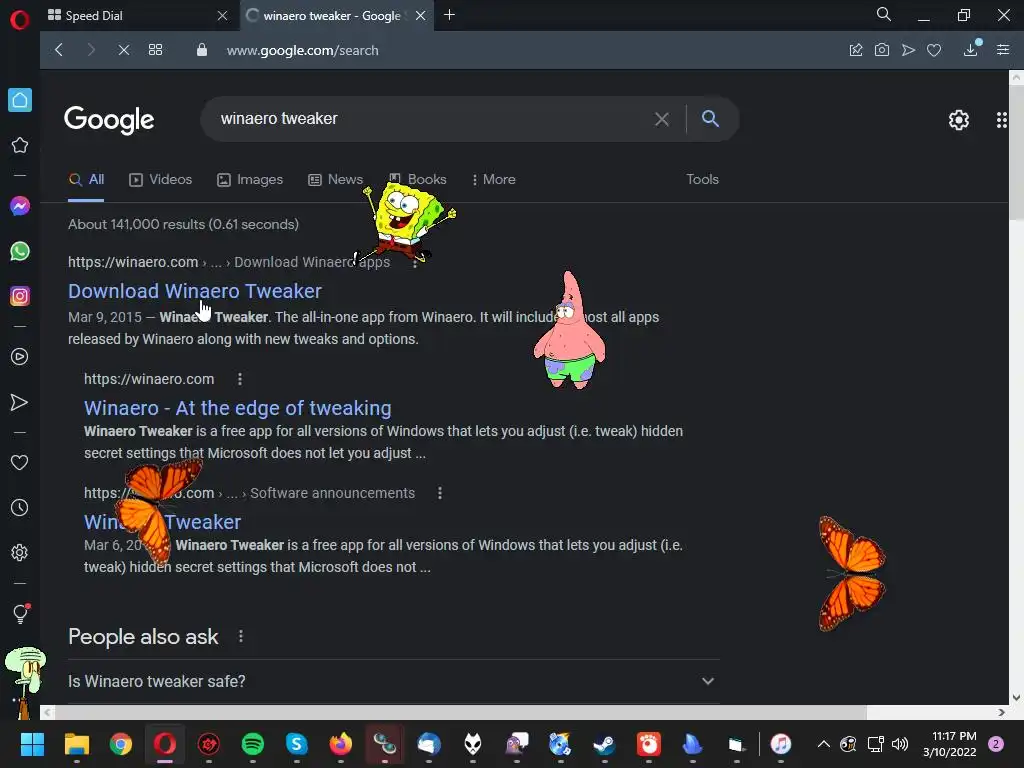Open the Windows Start menu

coord(32,744)
